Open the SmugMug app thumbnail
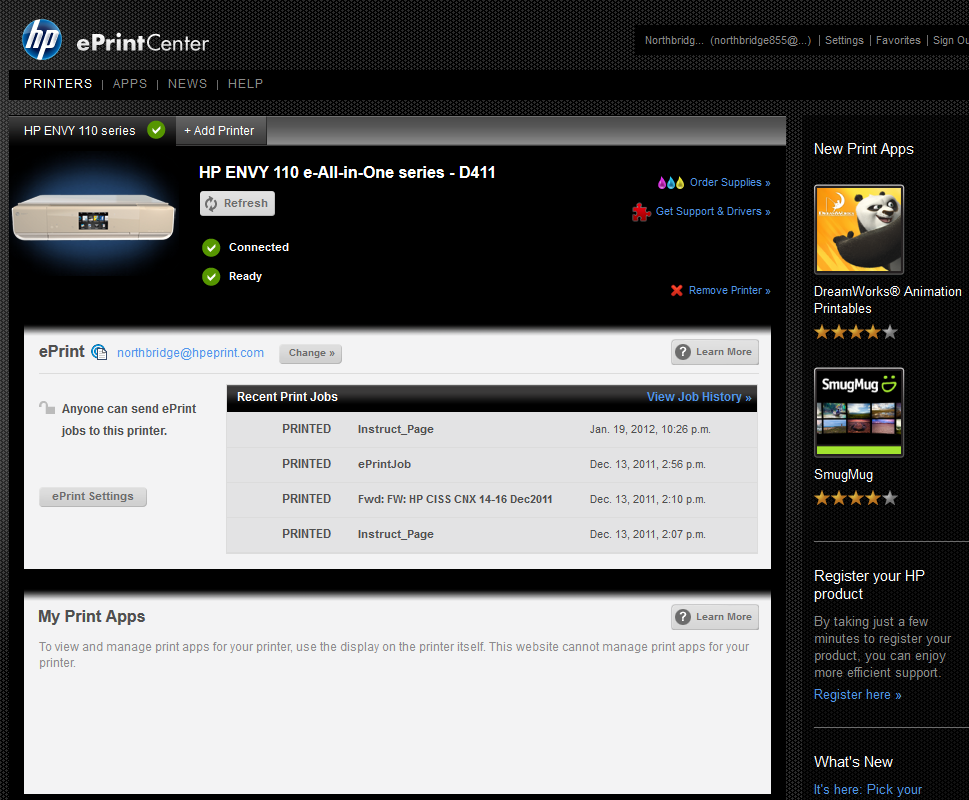This screenshot has width=969, height=800. [859, 413]
